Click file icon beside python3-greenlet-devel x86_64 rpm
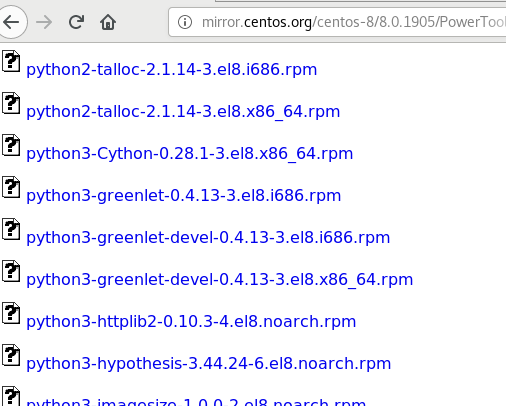Screen dimensions: 506x406 (x=11, y=271)
